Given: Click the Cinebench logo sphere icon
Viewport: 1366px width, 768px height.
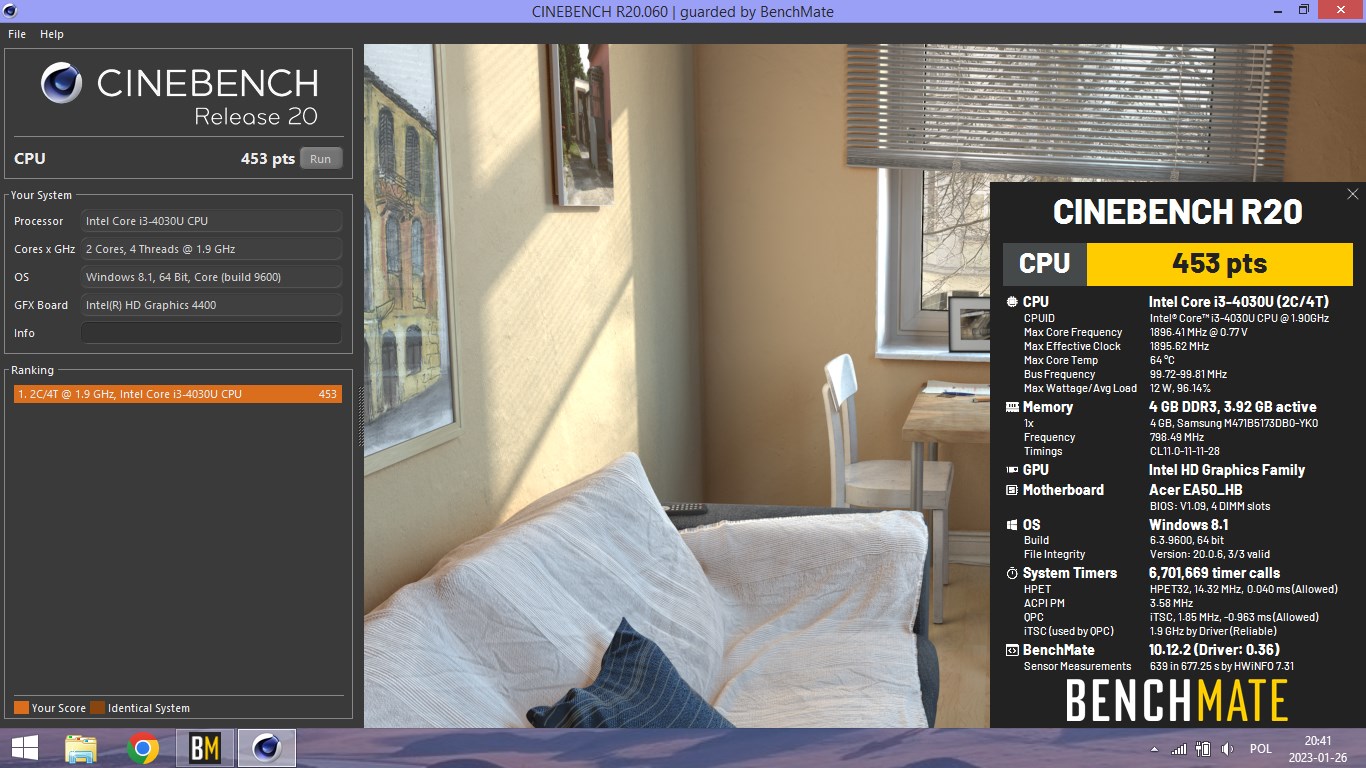Looking at the screenshot, I should point(61,83).
